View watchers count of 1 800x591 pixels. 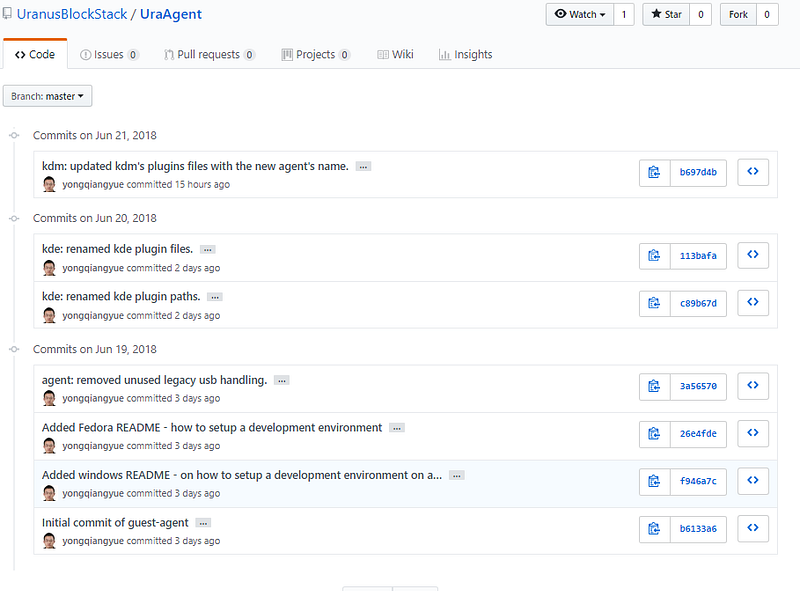[624, 14]
